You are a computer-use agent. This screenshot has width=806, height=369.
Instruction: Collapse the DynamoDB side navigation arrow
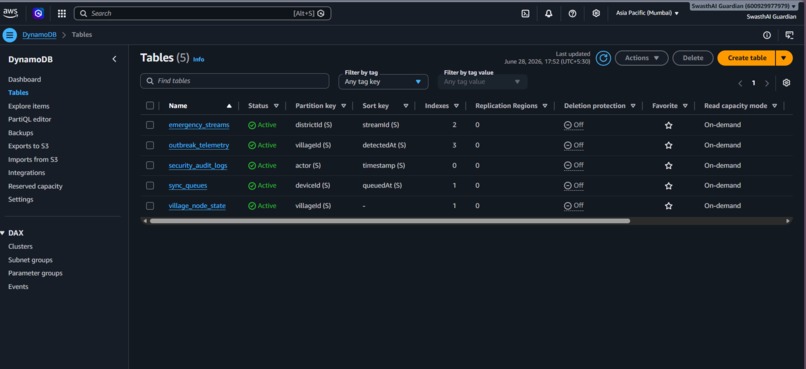pos(114,59)
